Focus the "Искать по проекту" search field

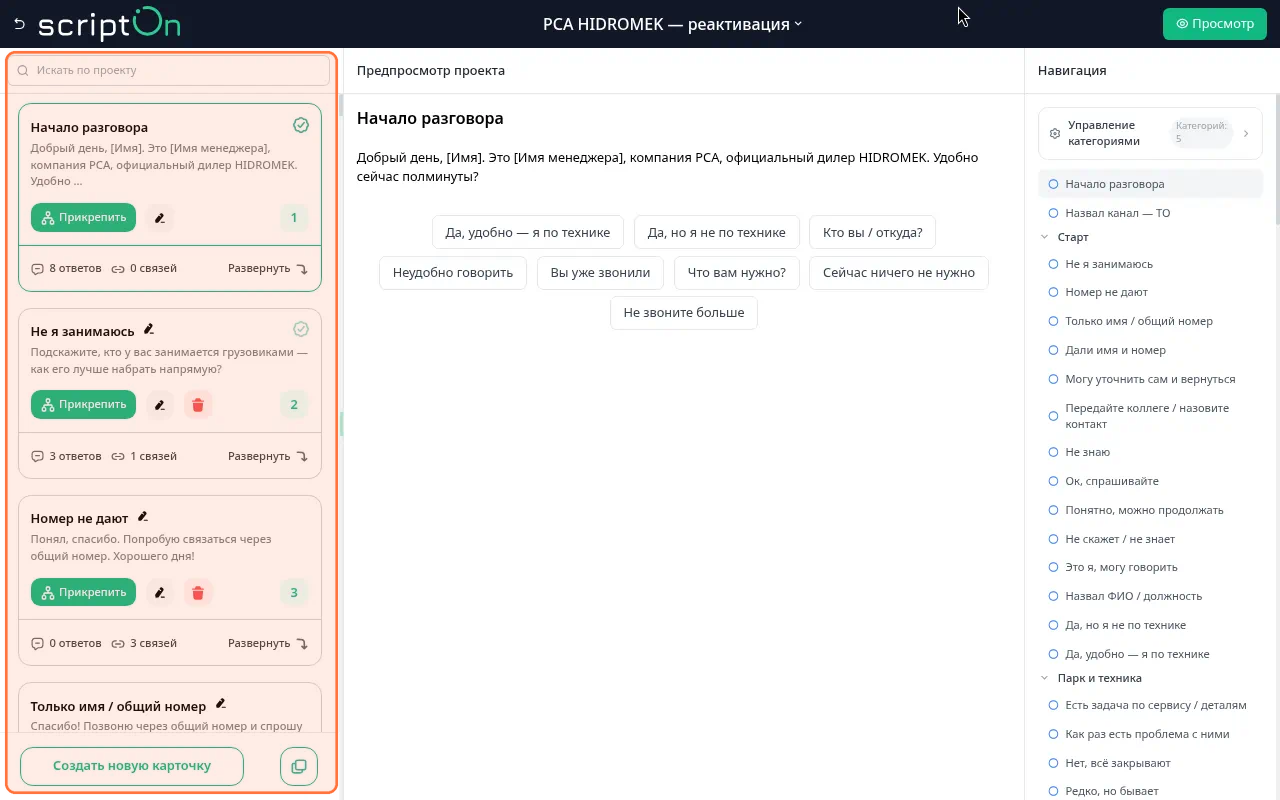(x=169, y=70)
